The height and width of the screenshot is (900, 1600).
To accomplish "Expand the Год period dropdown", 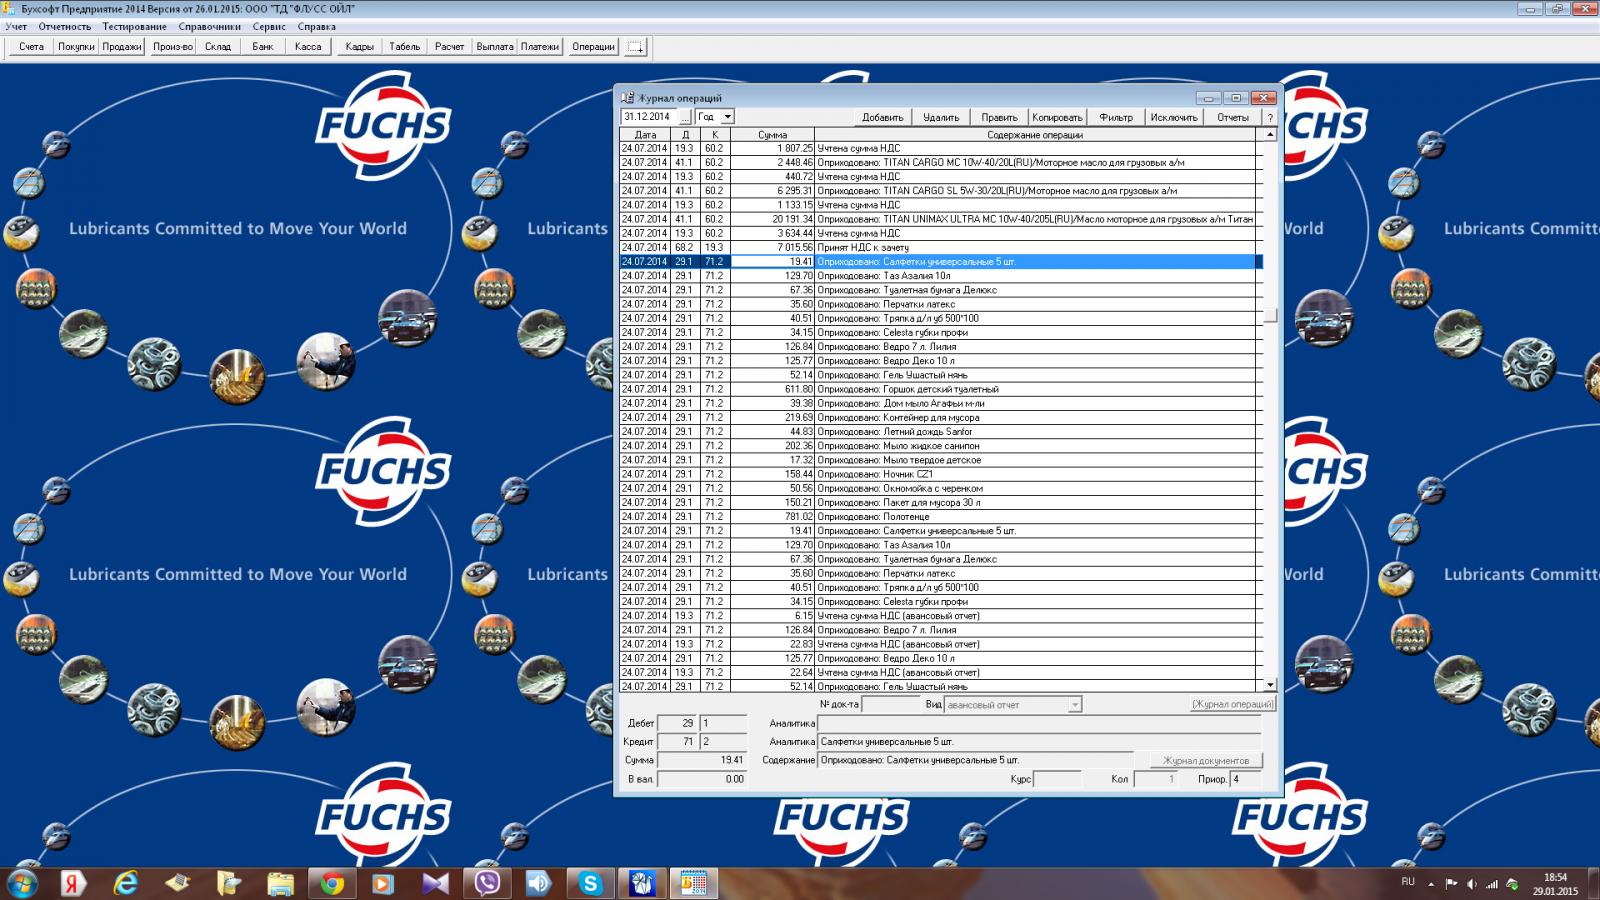I will (x=727, y=117).
